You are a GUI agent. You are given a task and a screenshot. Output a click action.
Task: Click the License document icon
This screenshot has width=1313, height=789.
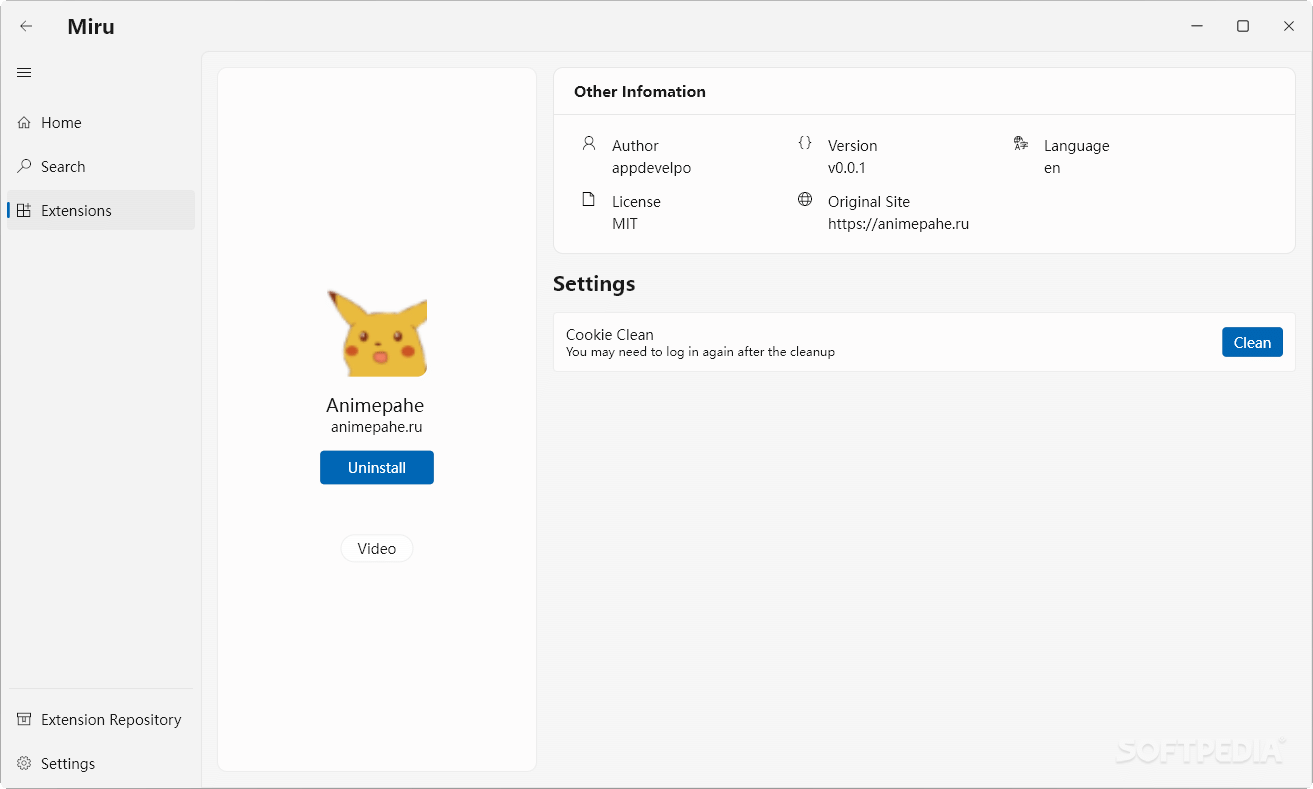589,199
